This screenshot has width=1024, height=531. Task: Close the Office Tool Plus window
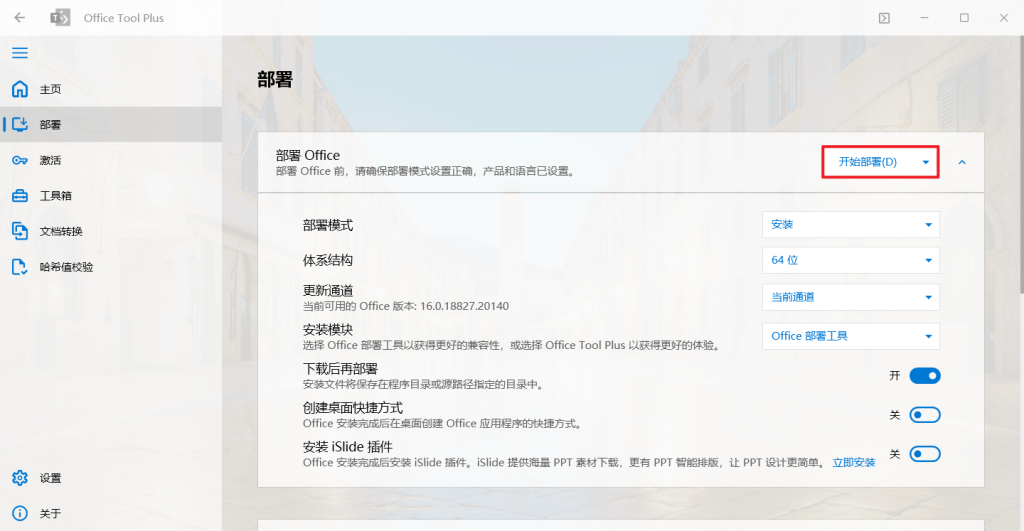pyautogui.click(x=1004, y=18)
